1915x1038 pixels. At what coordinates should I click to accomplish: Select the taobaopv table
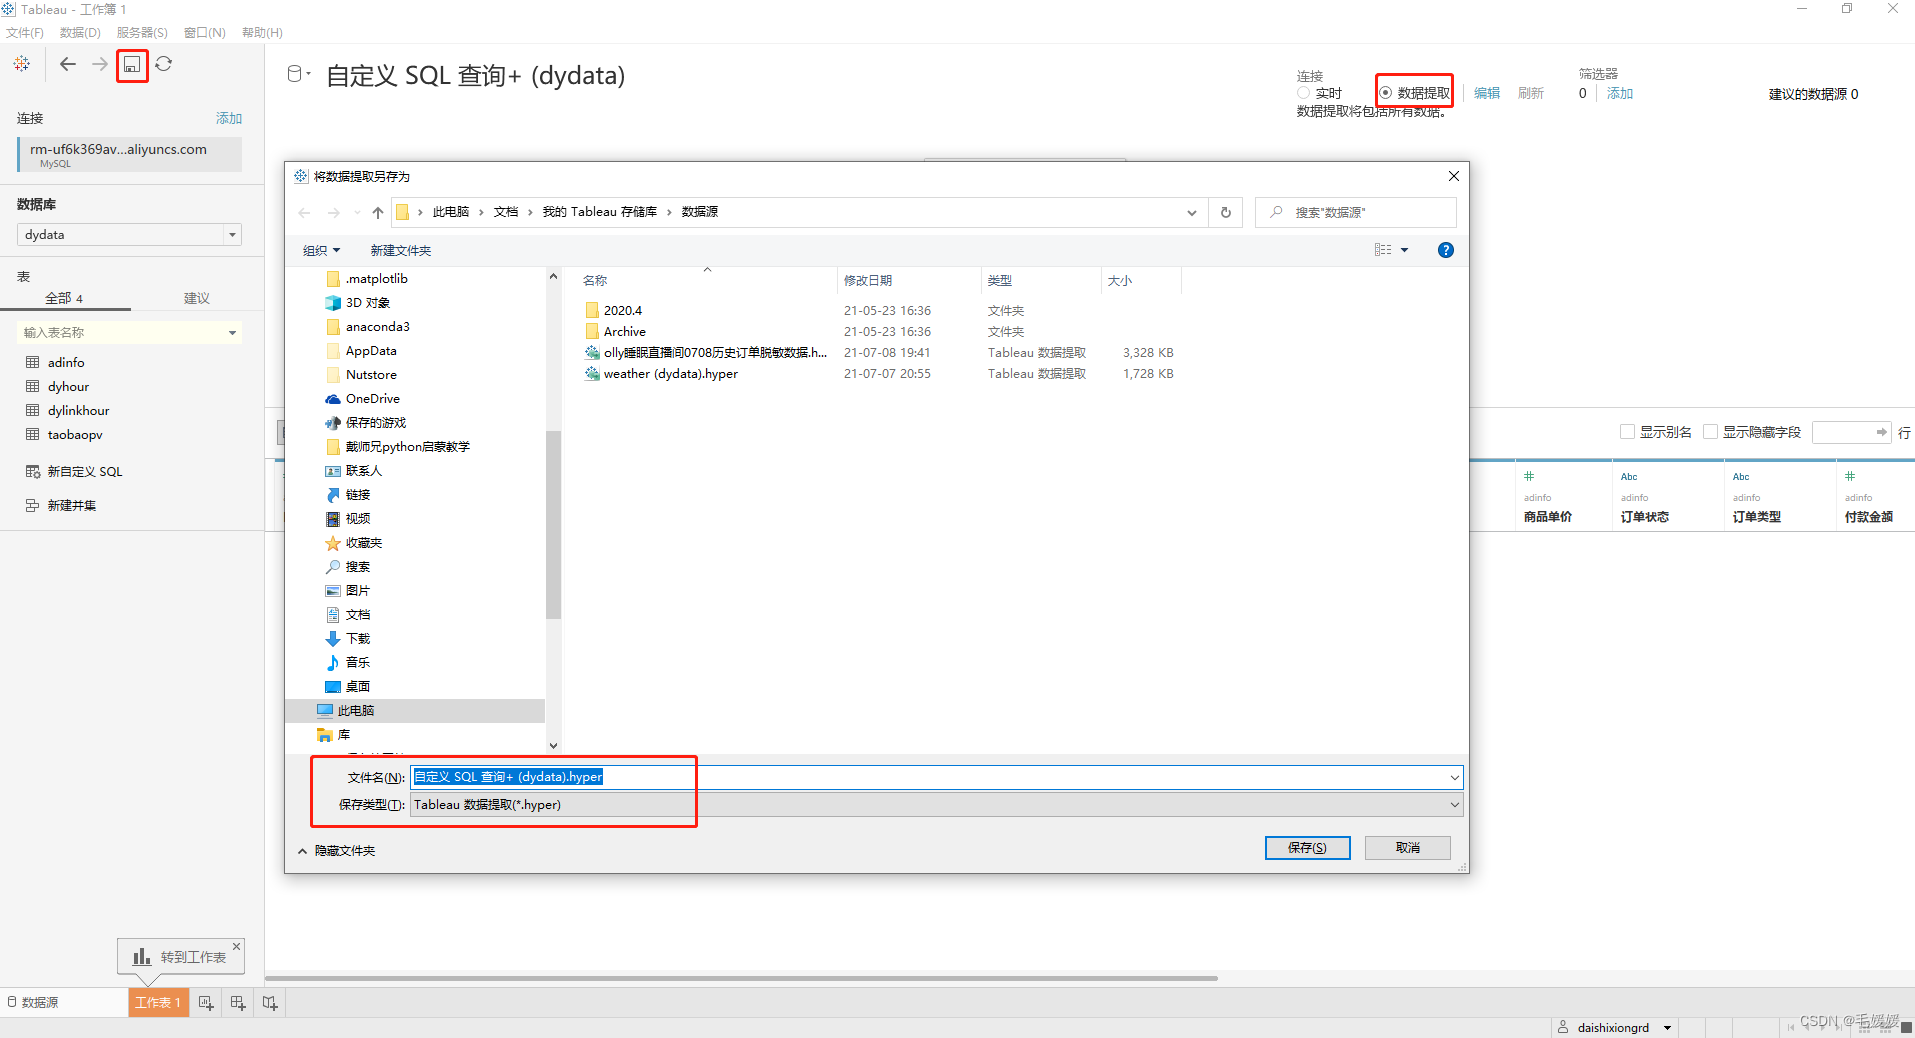point(75,434)
